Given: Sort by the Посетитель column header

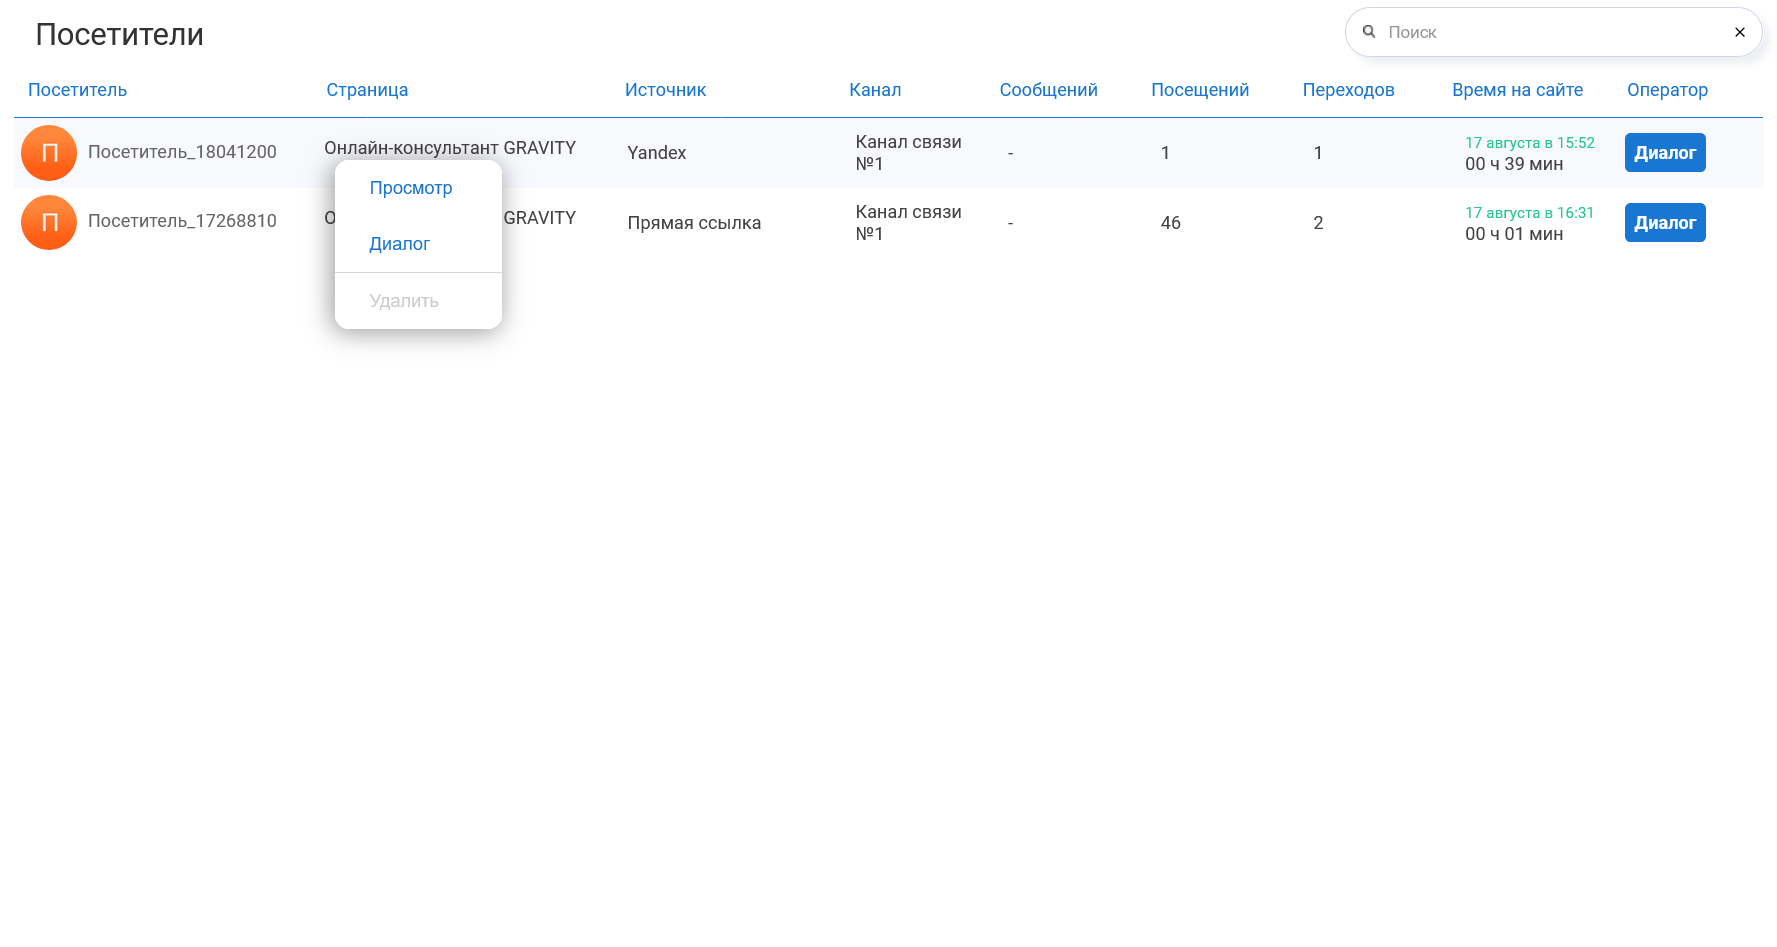Looking at the screenshot, I should (x=77, y=90).
